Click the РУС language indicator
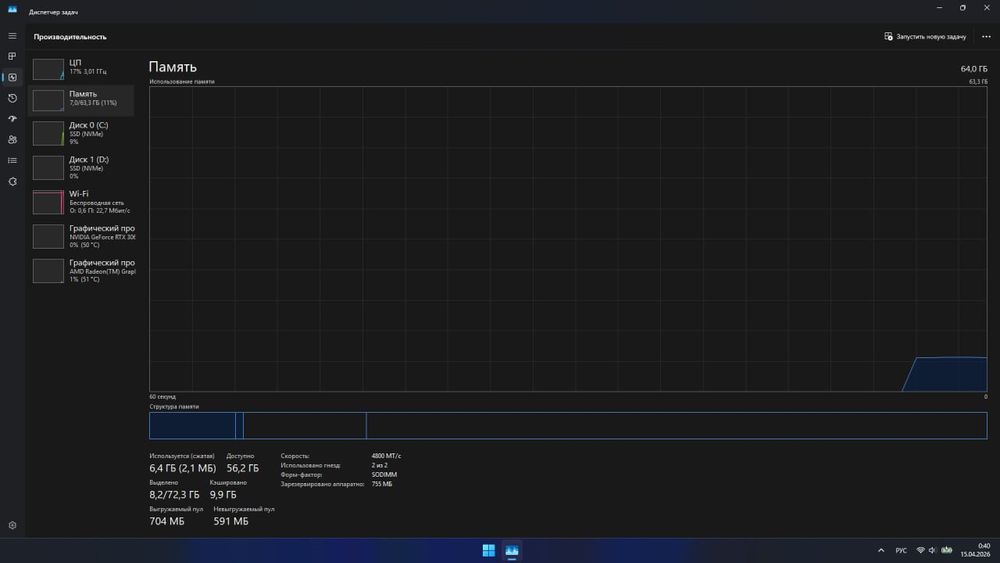 (901, 550)
